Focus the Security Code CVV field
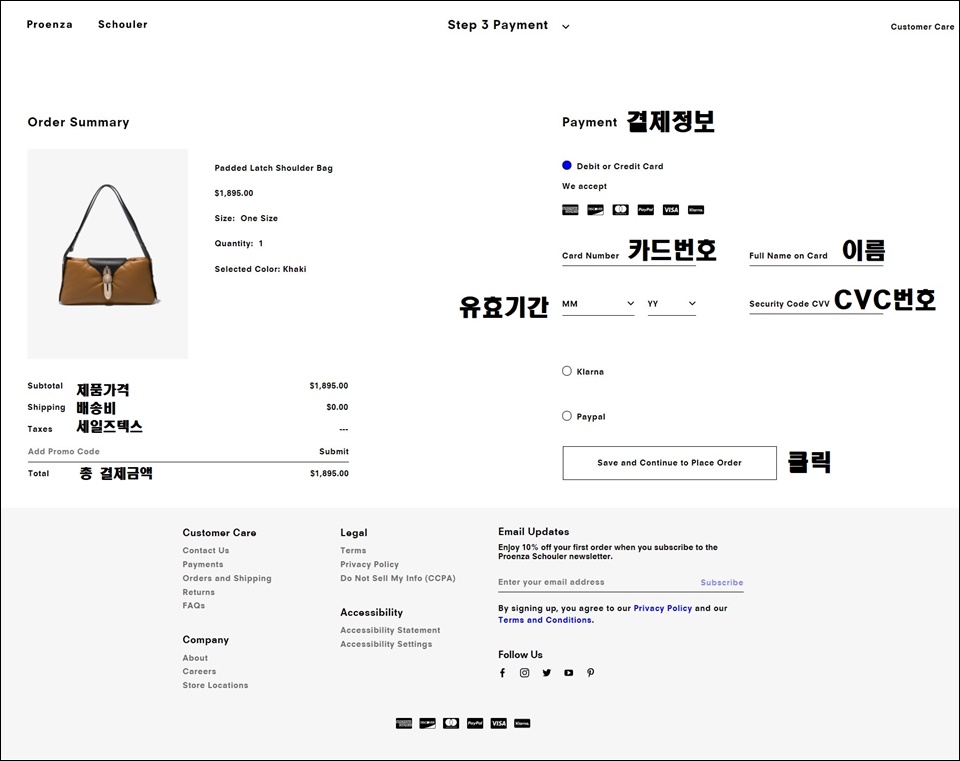The width and height of the screenshot is (960, 761). click(x=816, y=304)
